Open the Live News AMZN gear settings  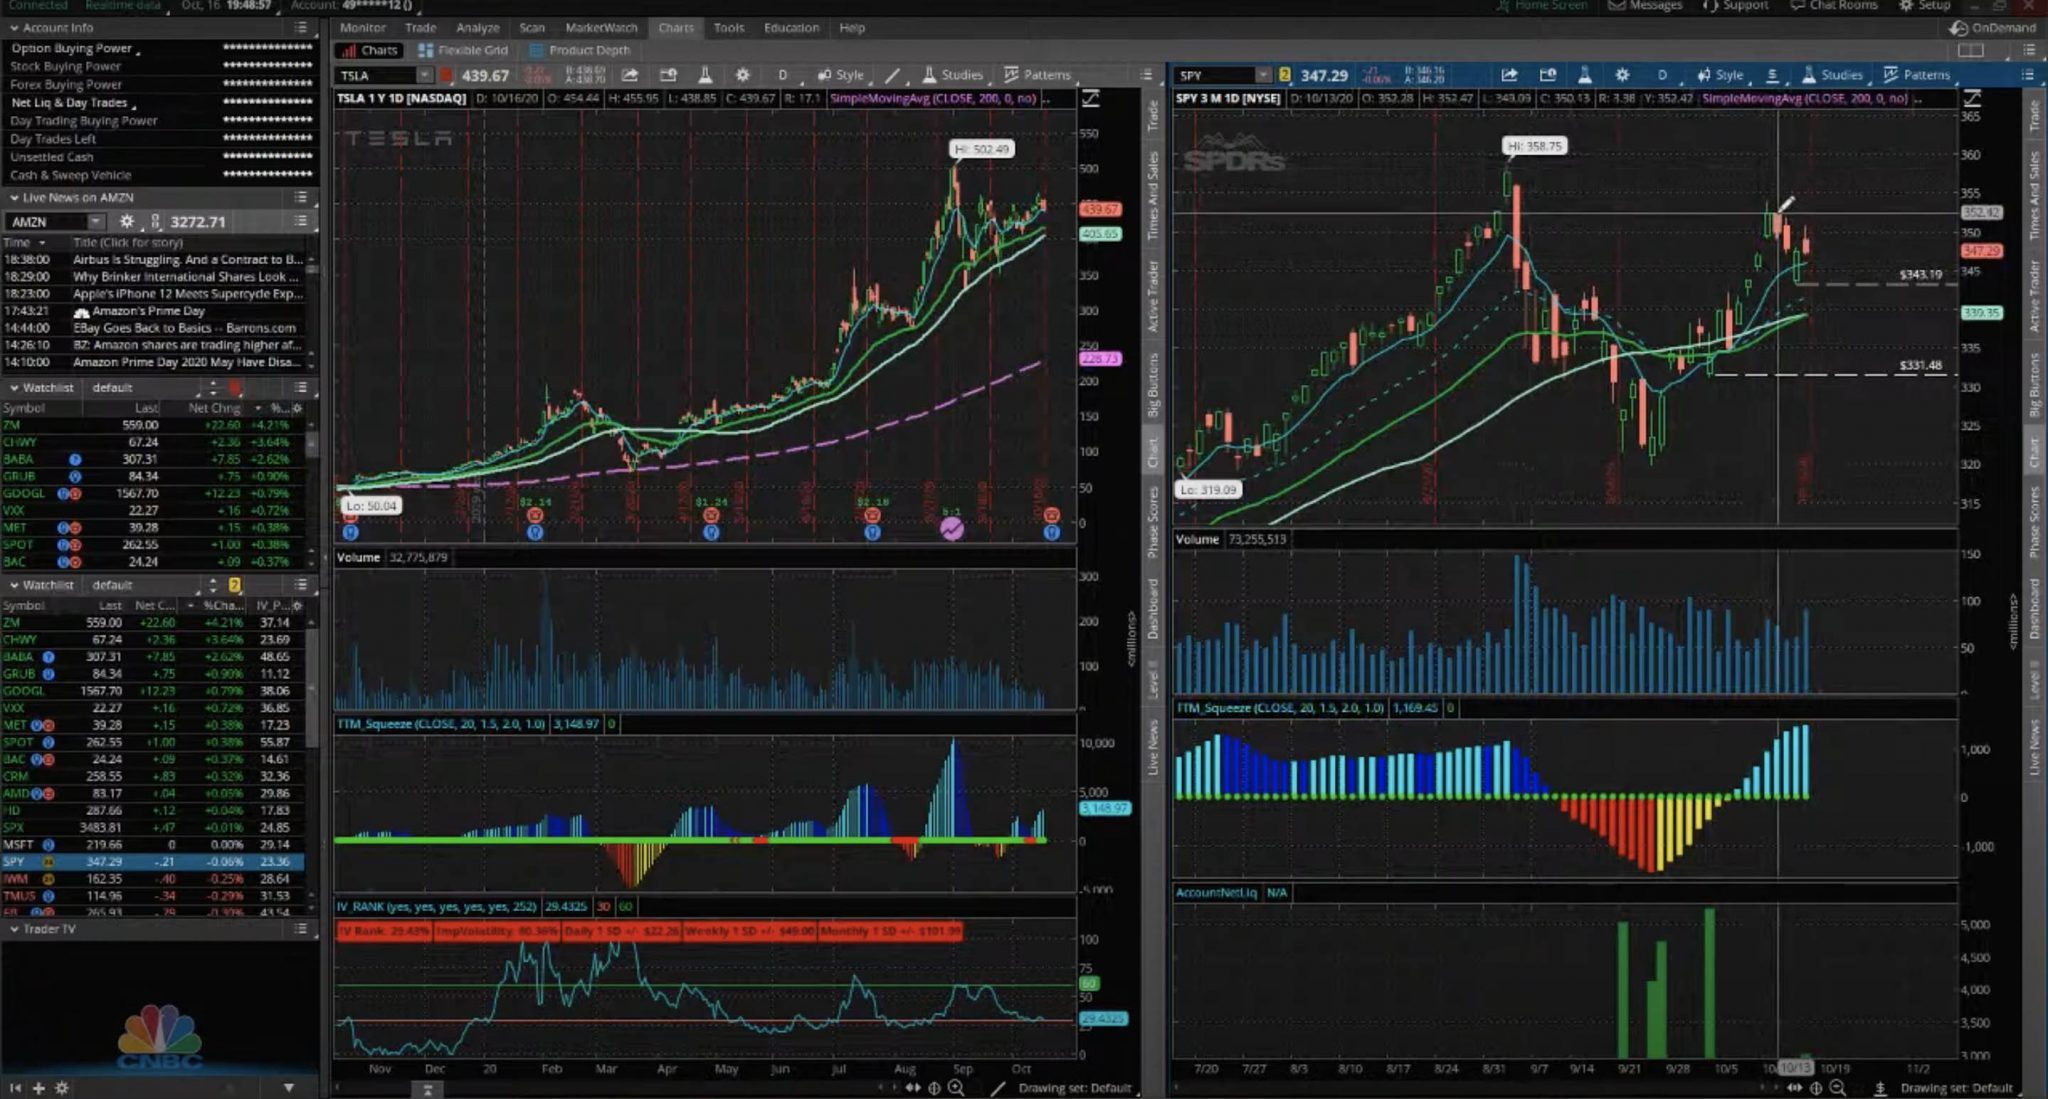pyautogui.click(x=127, y=221)
